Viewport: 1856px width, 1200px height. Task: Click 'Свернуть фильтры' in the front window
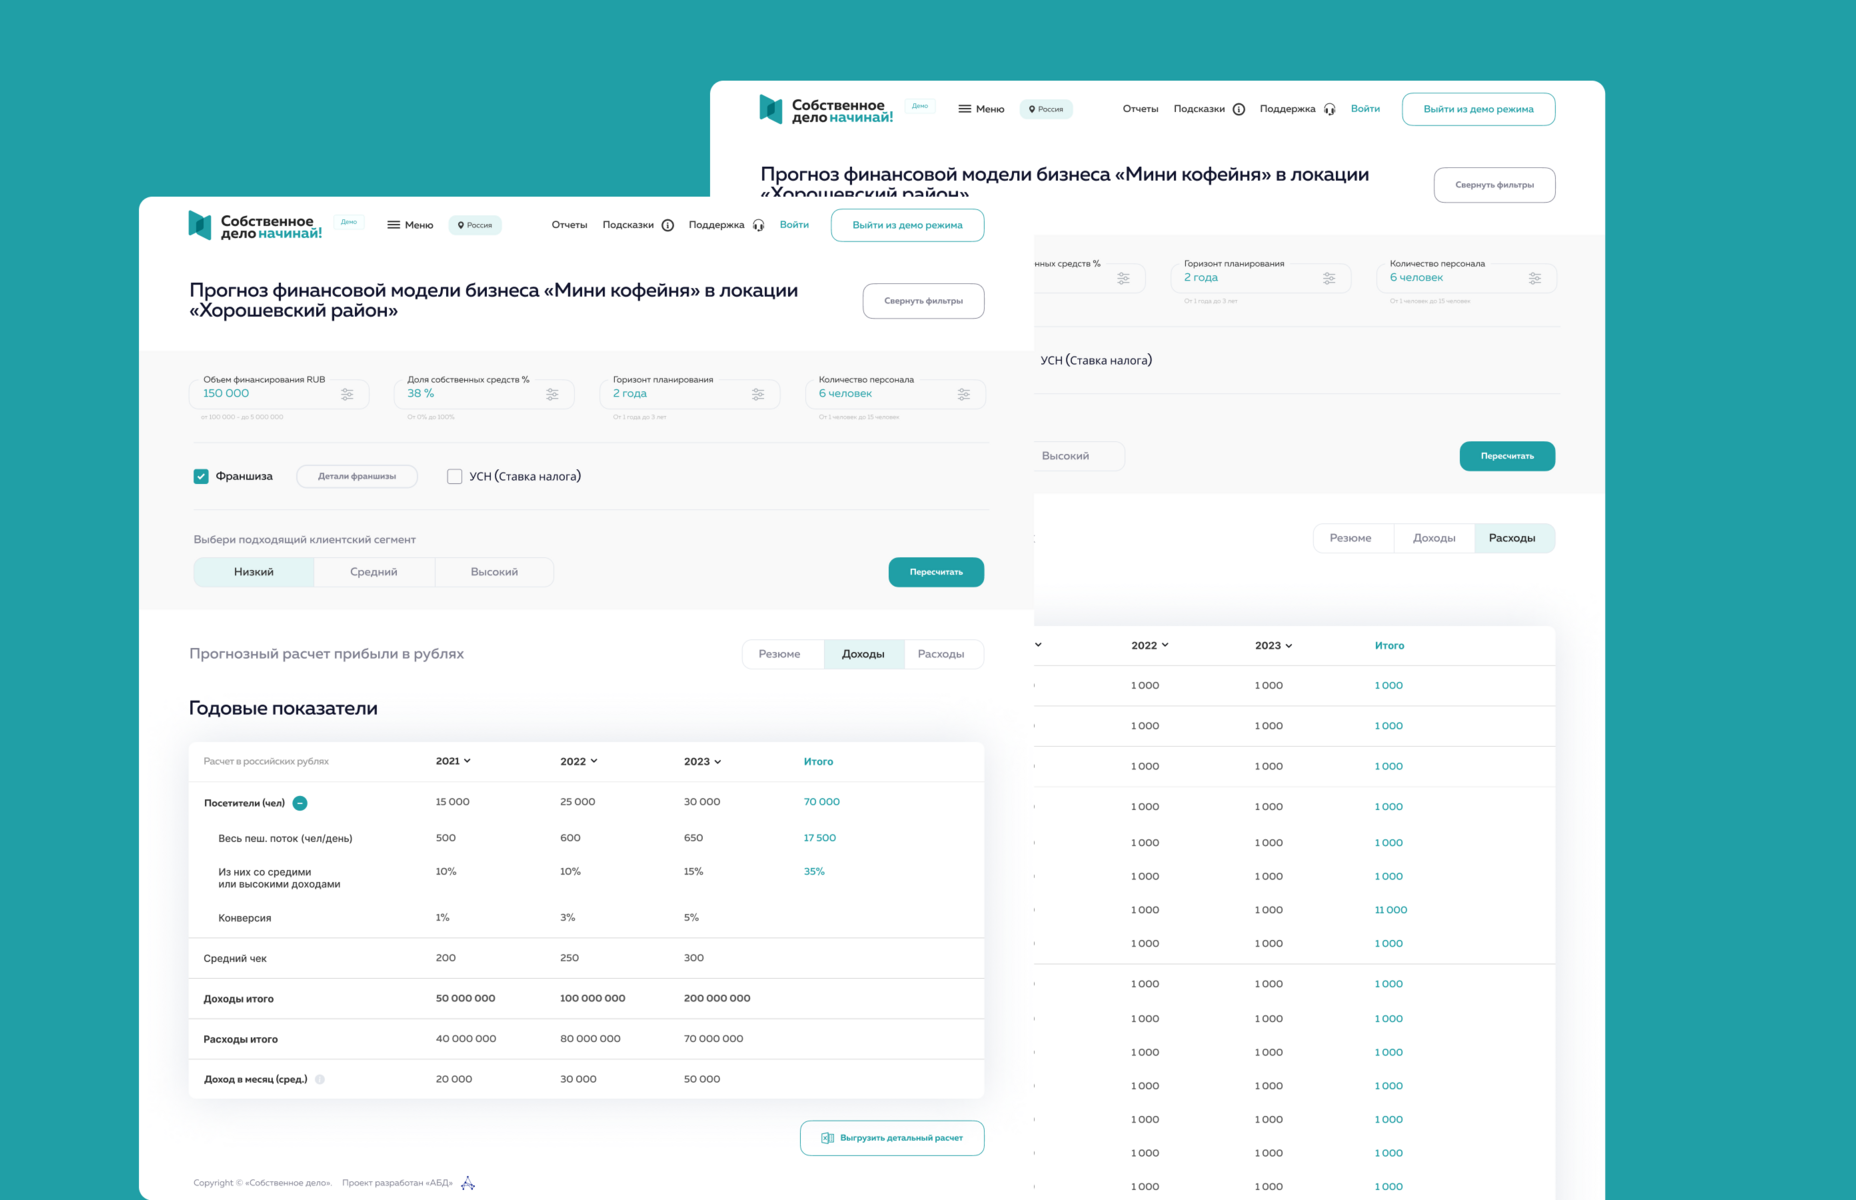tap(923, 301)
